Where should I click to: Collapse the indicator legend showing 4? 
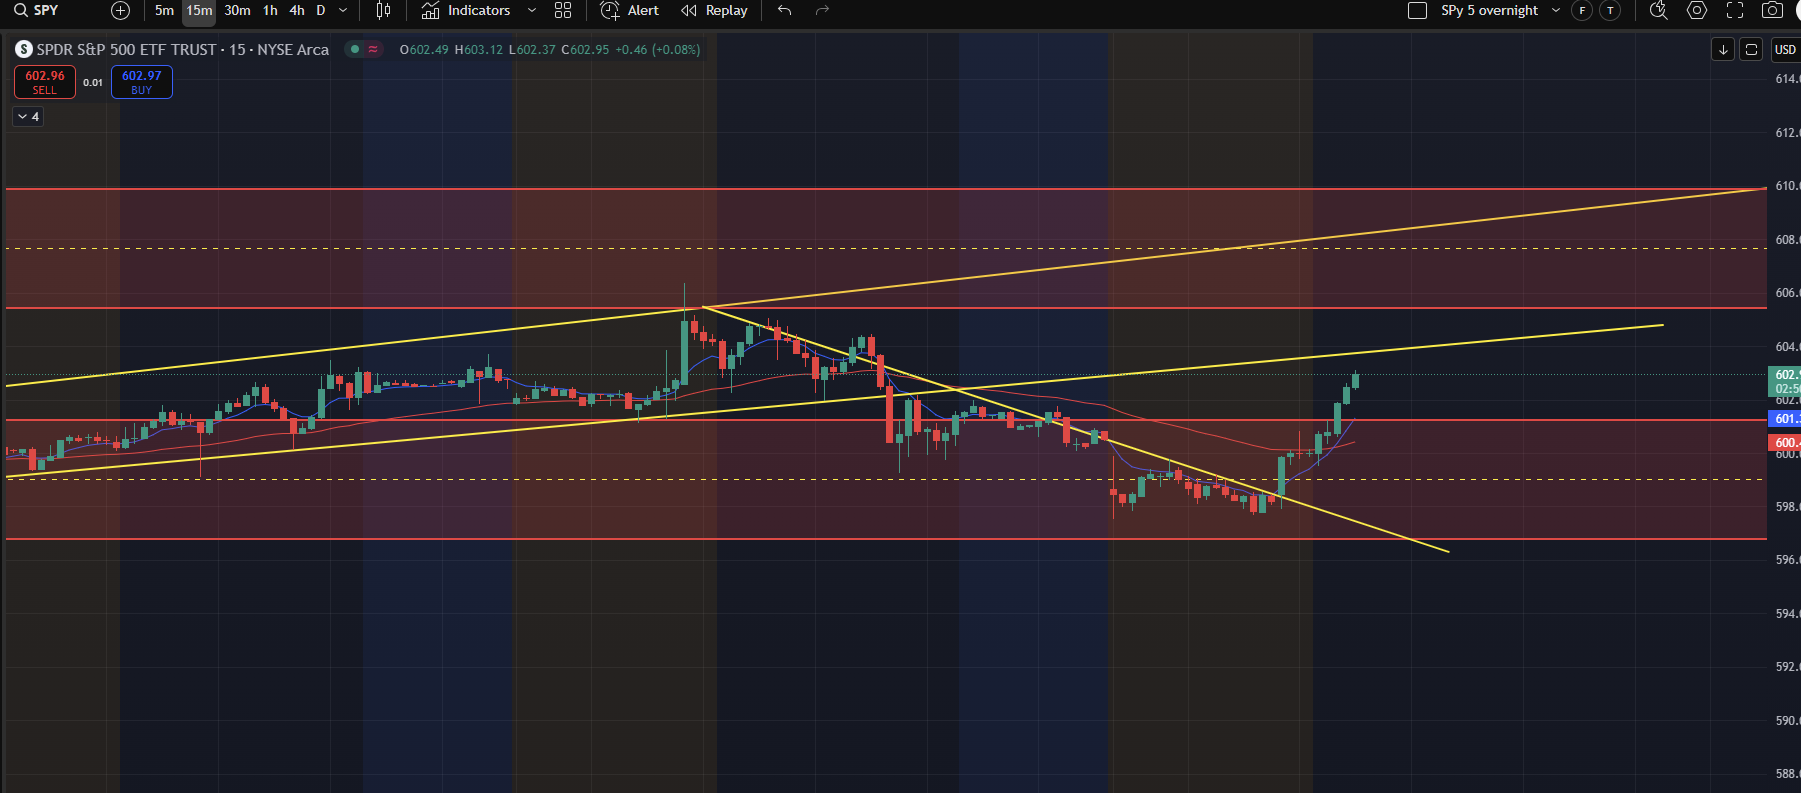tap(28, 117)
